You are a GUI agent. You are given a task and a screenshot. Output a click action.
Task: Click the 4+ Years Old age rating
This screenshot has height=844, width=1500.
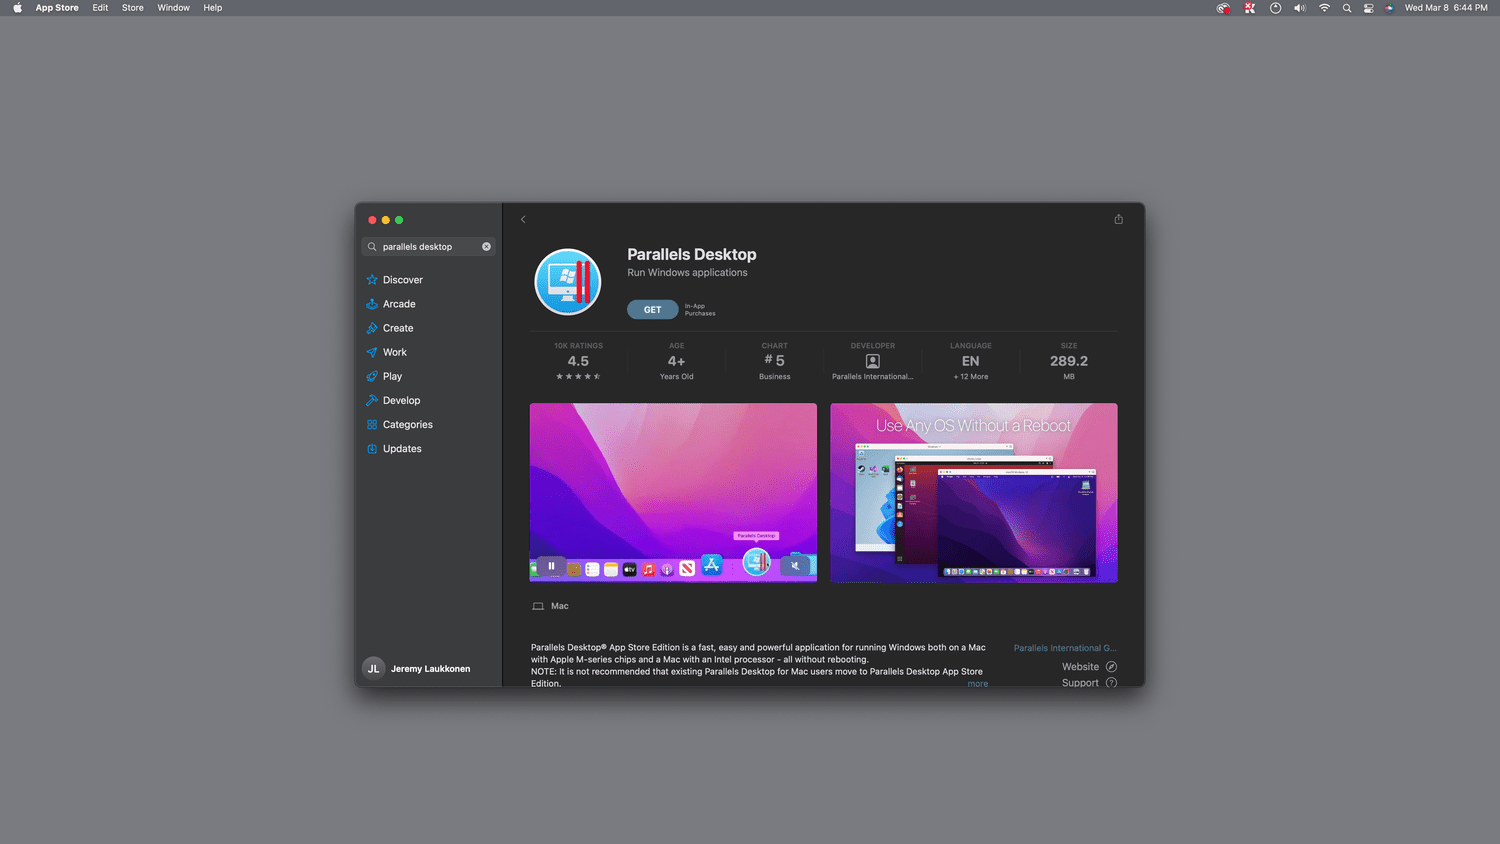click(x=676, y=361)
